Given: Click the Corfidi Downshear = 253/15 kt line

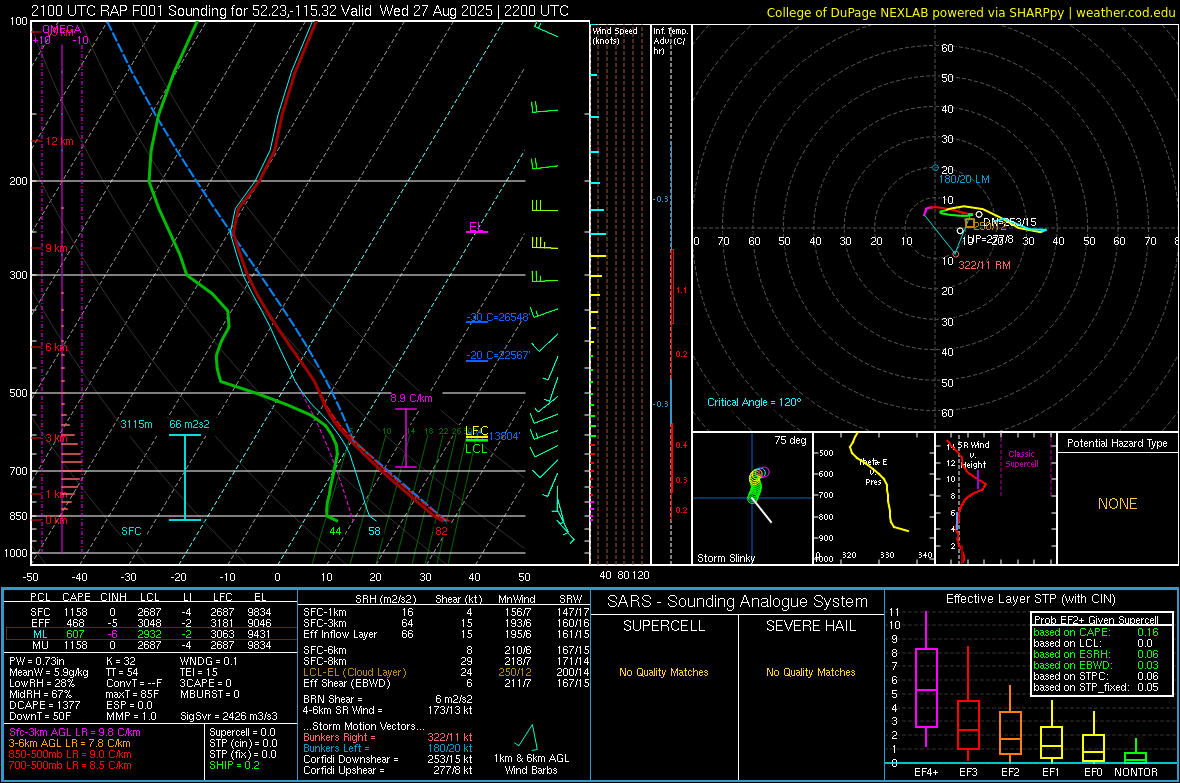Looking at the screenshot, I should (388, 759).
